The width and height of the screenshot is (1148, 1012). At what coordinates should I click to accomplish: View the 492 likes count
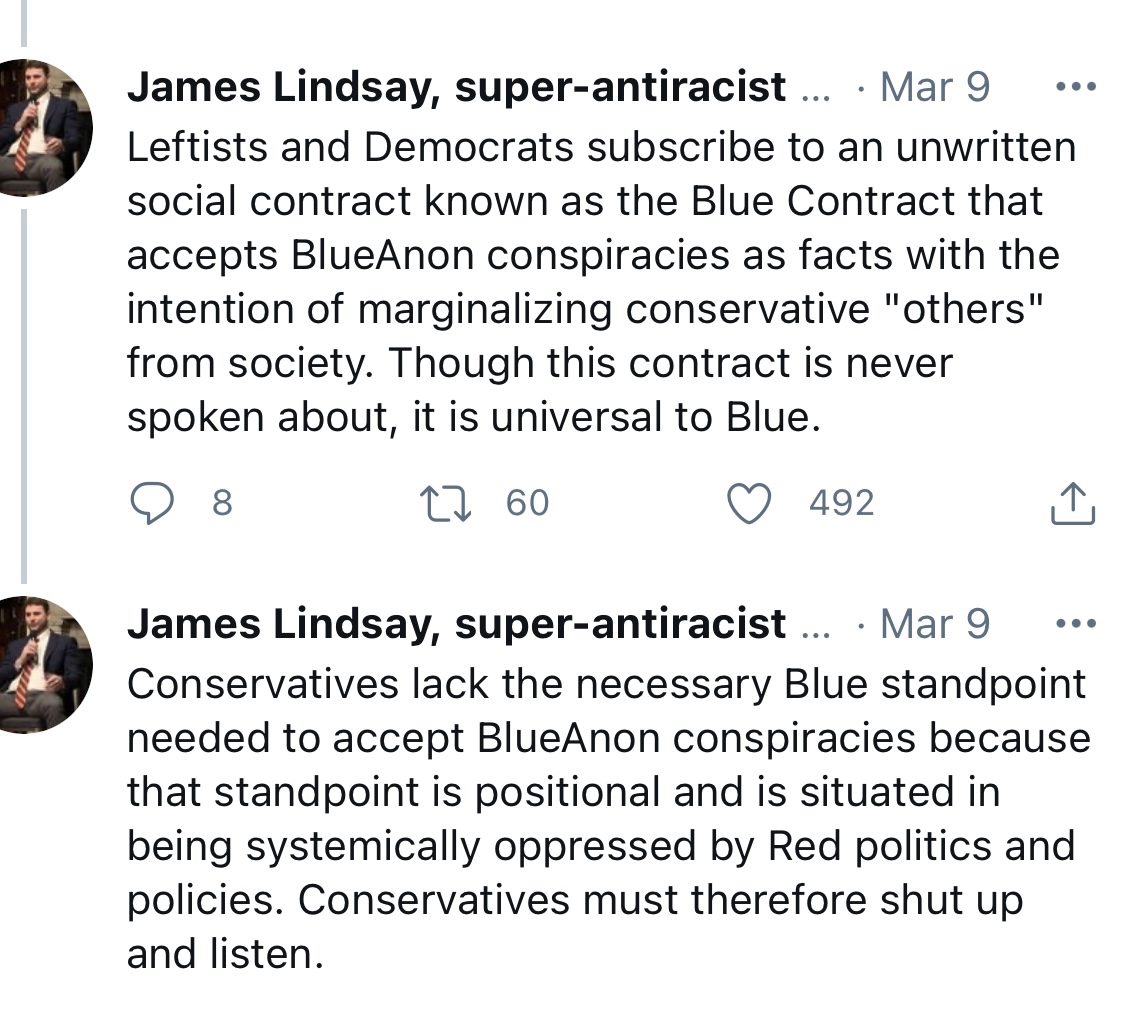[841, 503]
